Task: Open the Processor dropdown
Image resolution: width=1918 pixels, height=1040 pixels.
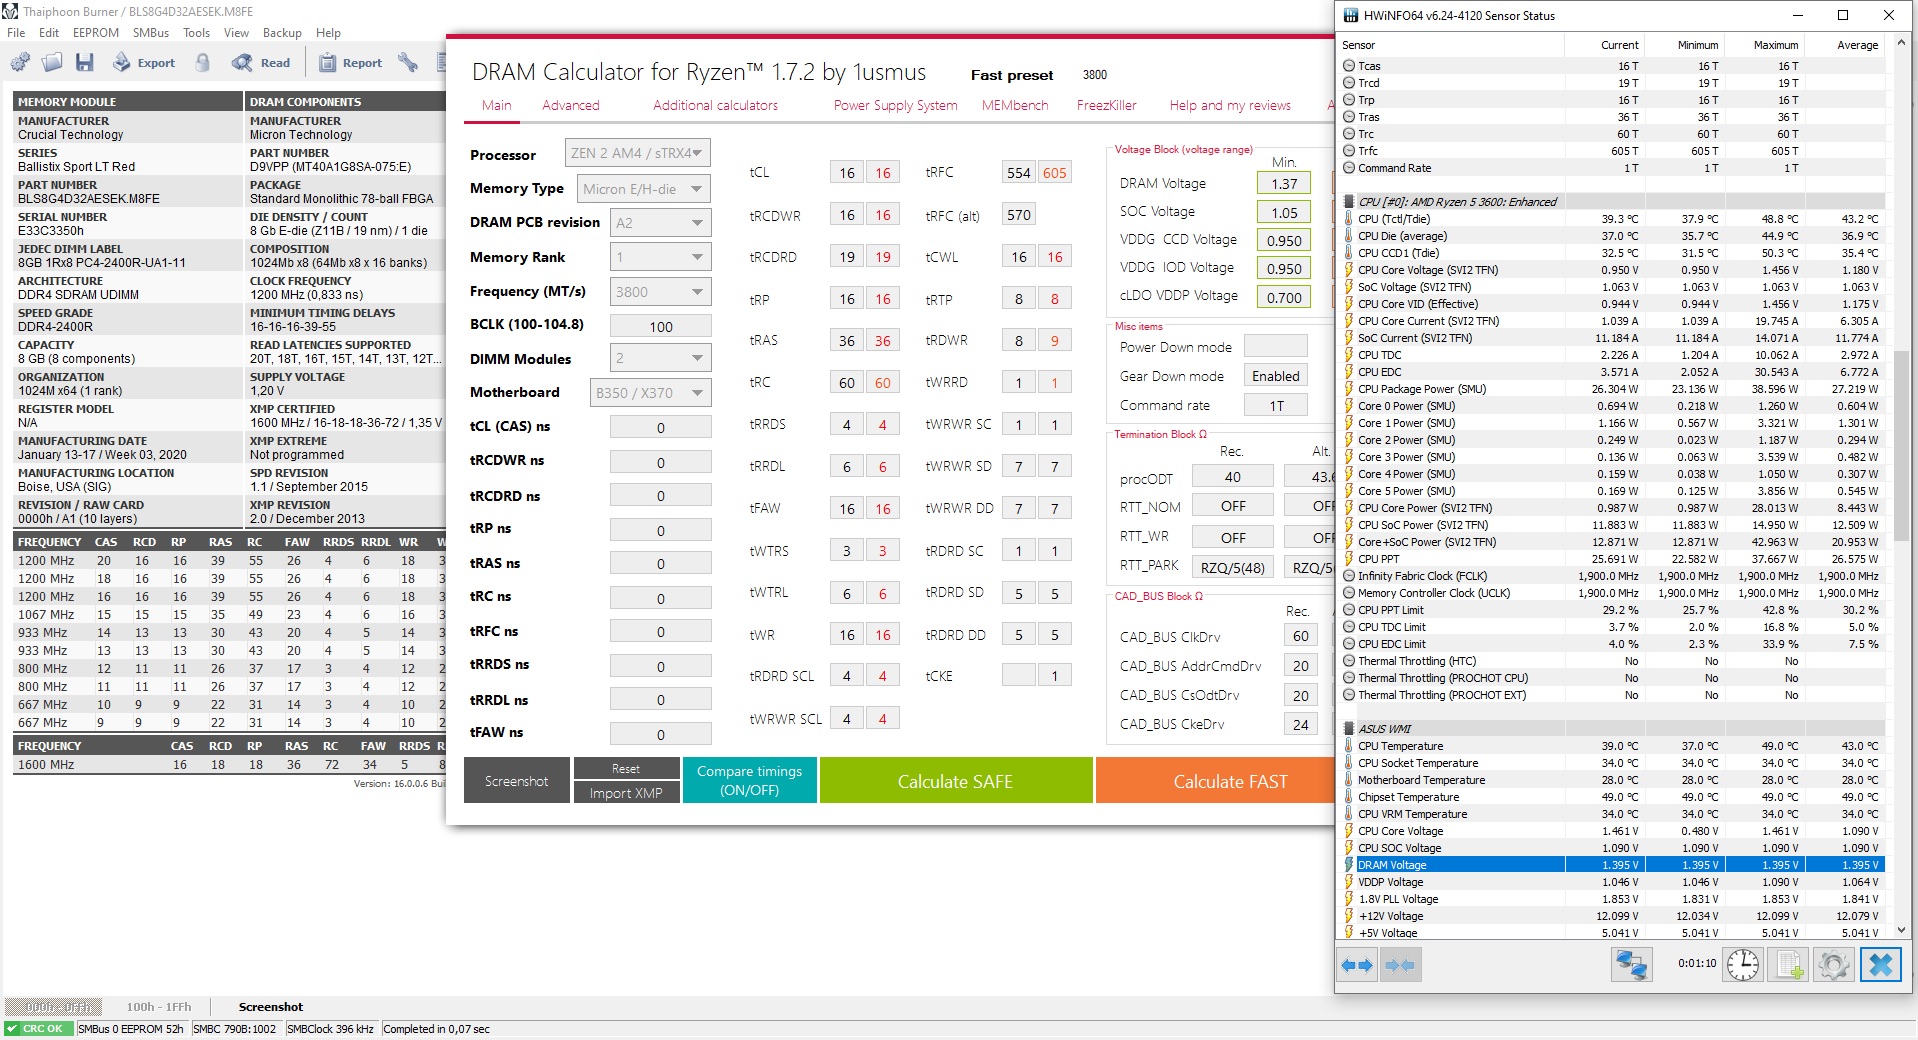Action: [x=638, y=153]
